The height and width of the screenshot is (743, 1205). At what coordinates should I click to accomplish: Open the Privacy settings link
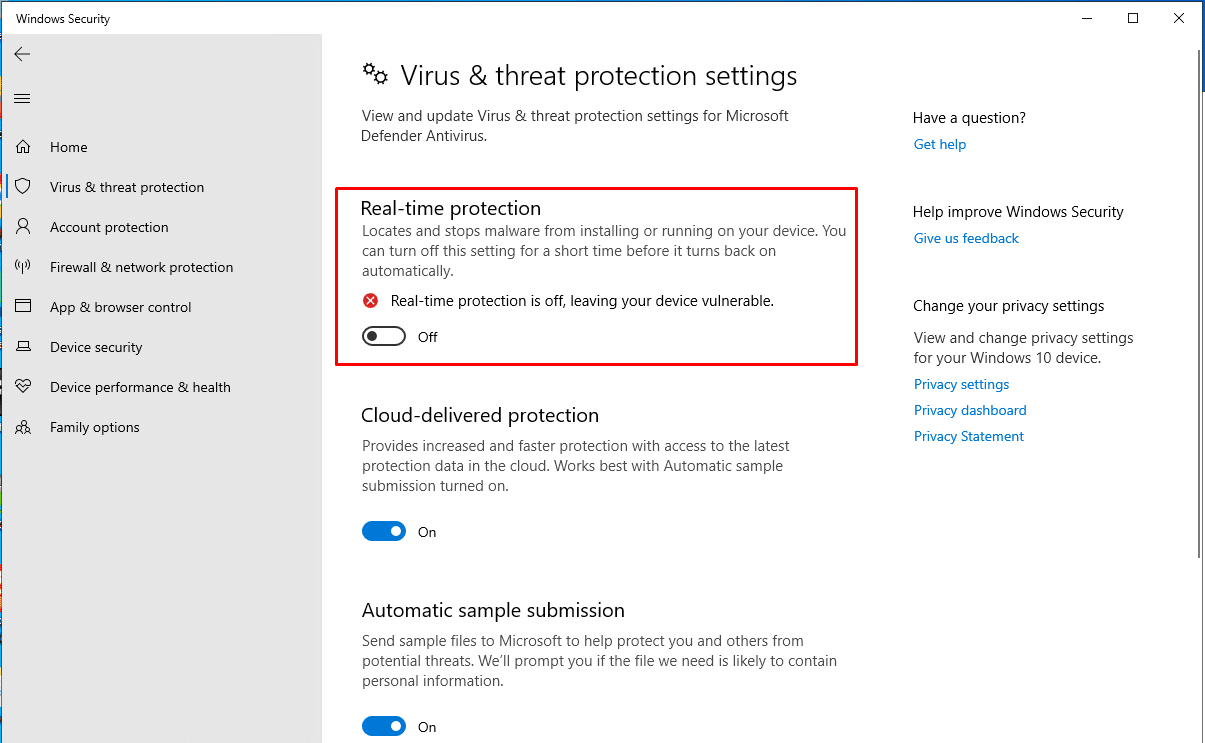(961, 384)
